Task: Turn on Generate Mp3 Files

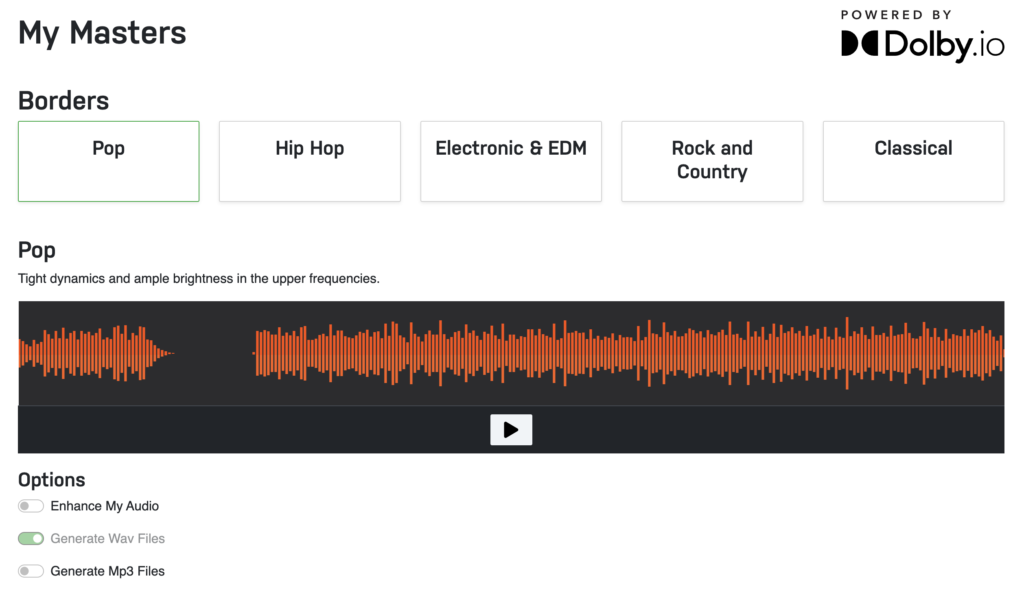Action: [30, 571]
